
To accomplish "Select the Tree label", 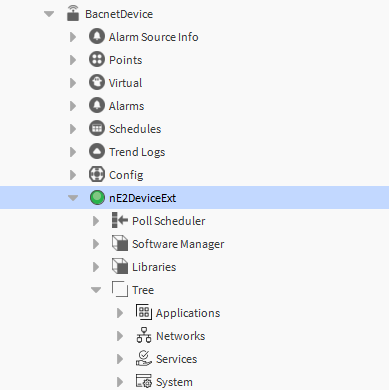I will [x=143, y=290].
